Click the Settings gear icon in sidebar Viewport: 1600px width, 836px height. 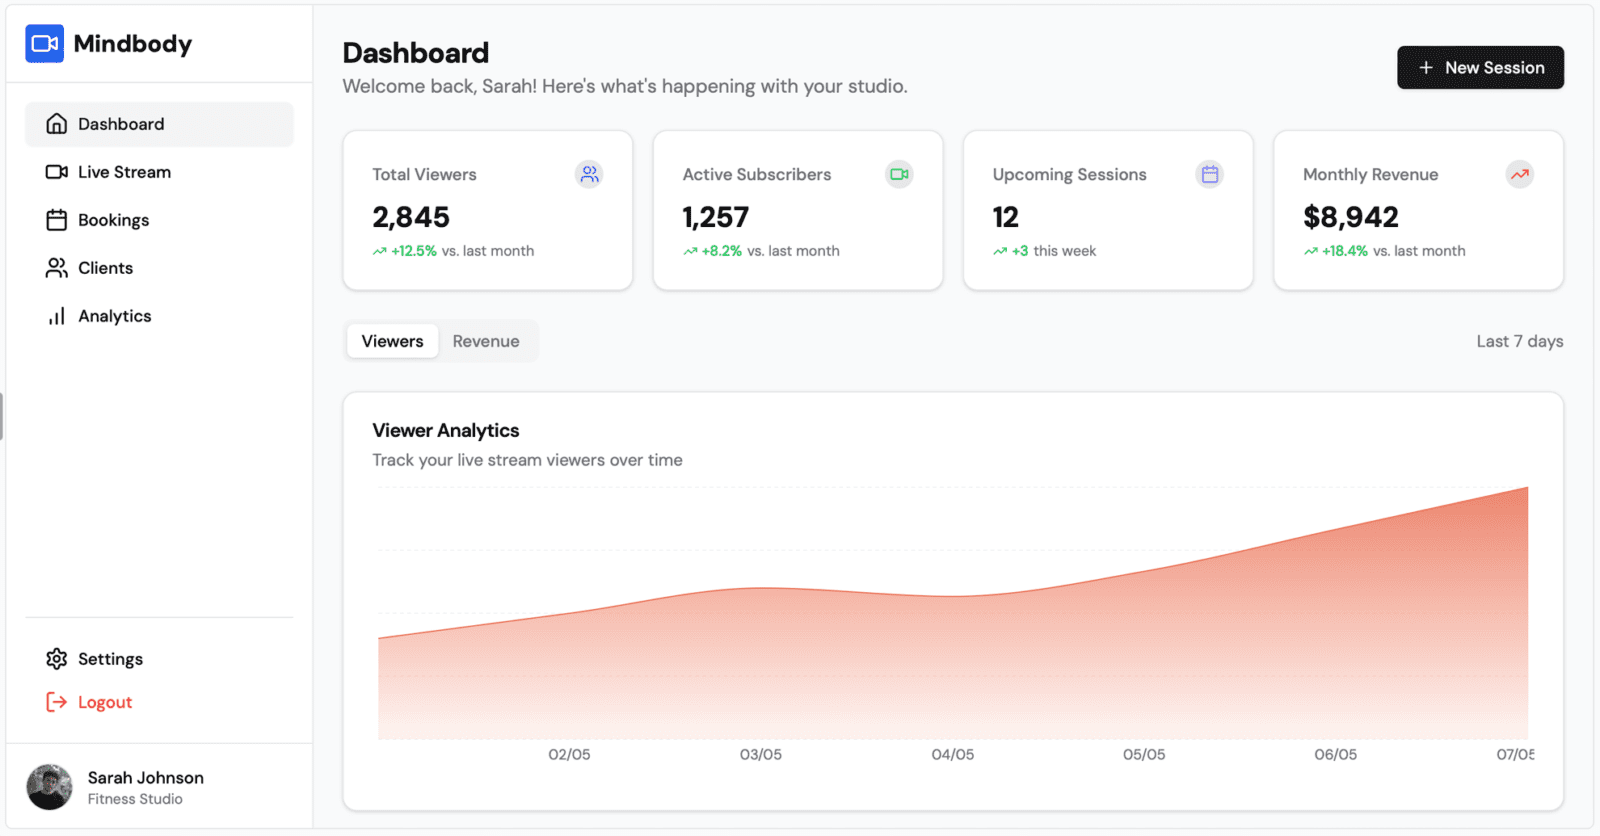click(57, 659)
